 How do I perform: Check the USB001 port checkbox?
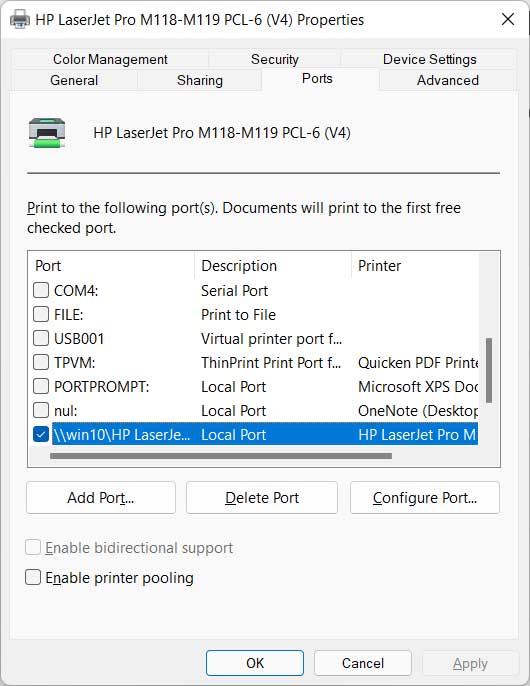pyautogui.click(x=41, y=338)
